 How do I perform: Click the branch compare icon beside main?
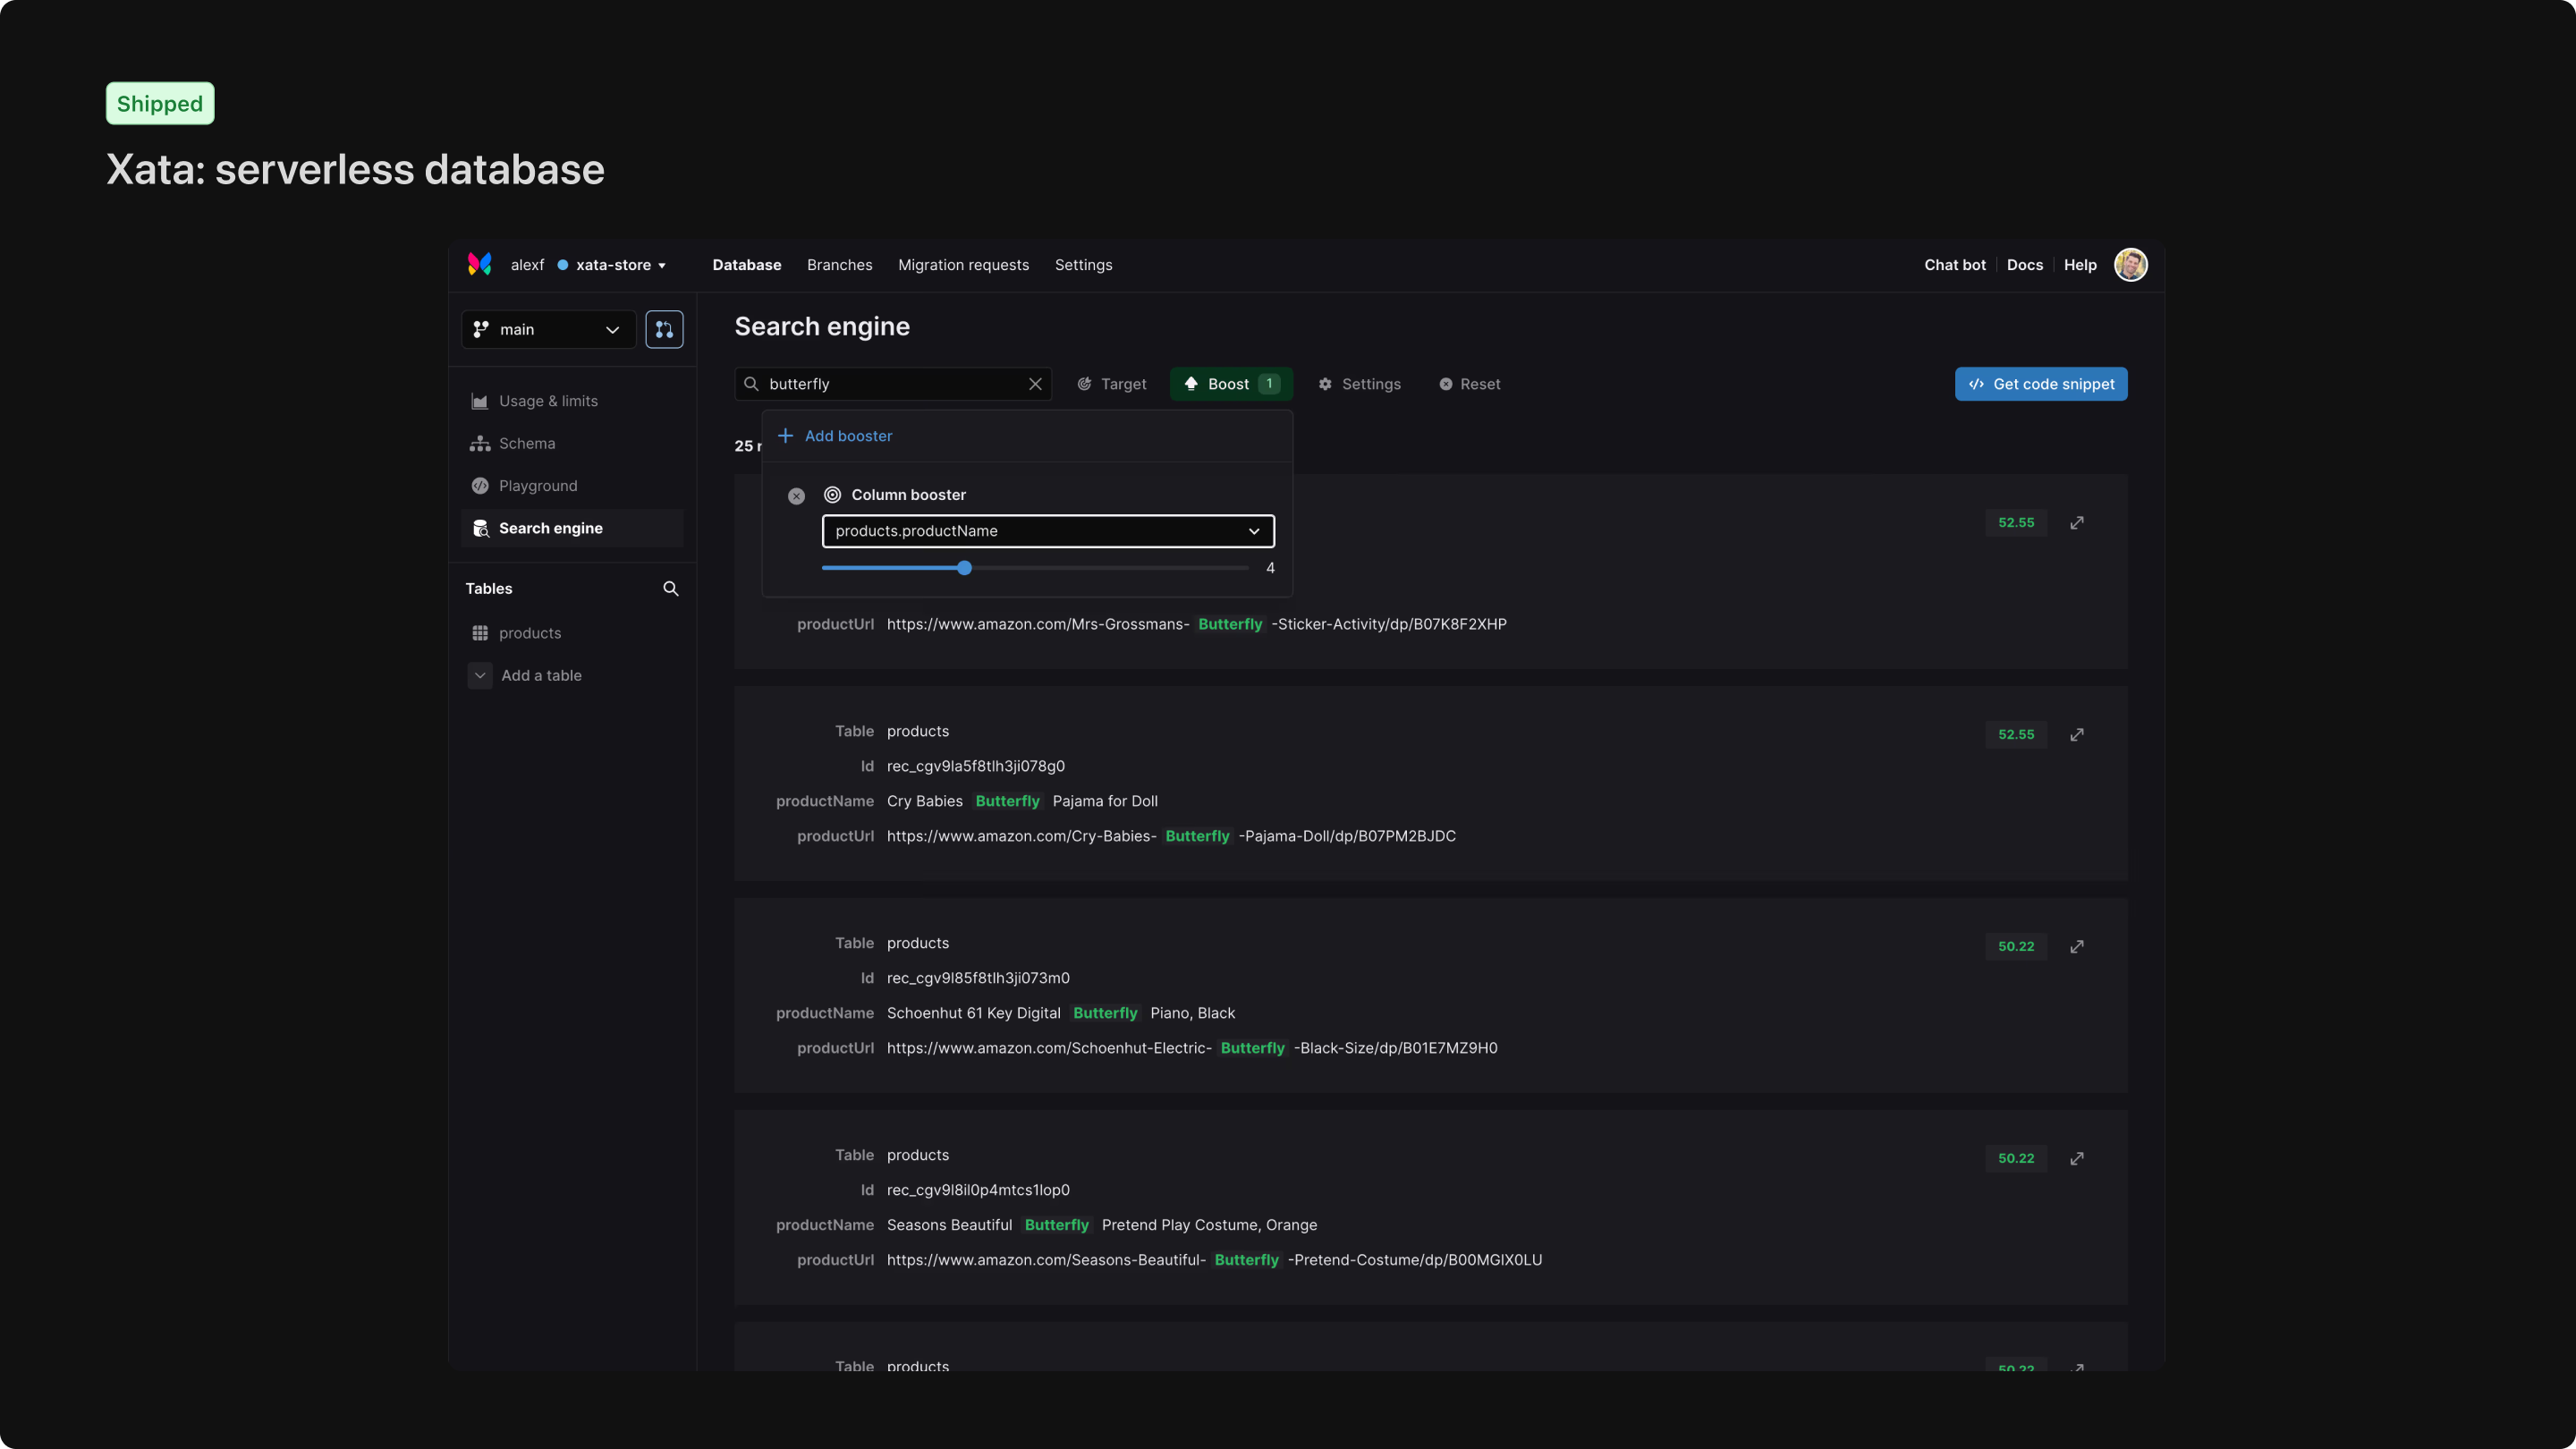click(x=665, y=328)
